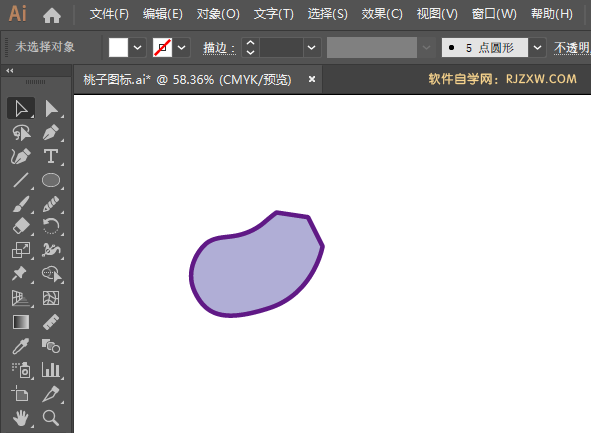Expand the stroke weight dropdown
The image size is (591, 433).
(x=312, y=47)
